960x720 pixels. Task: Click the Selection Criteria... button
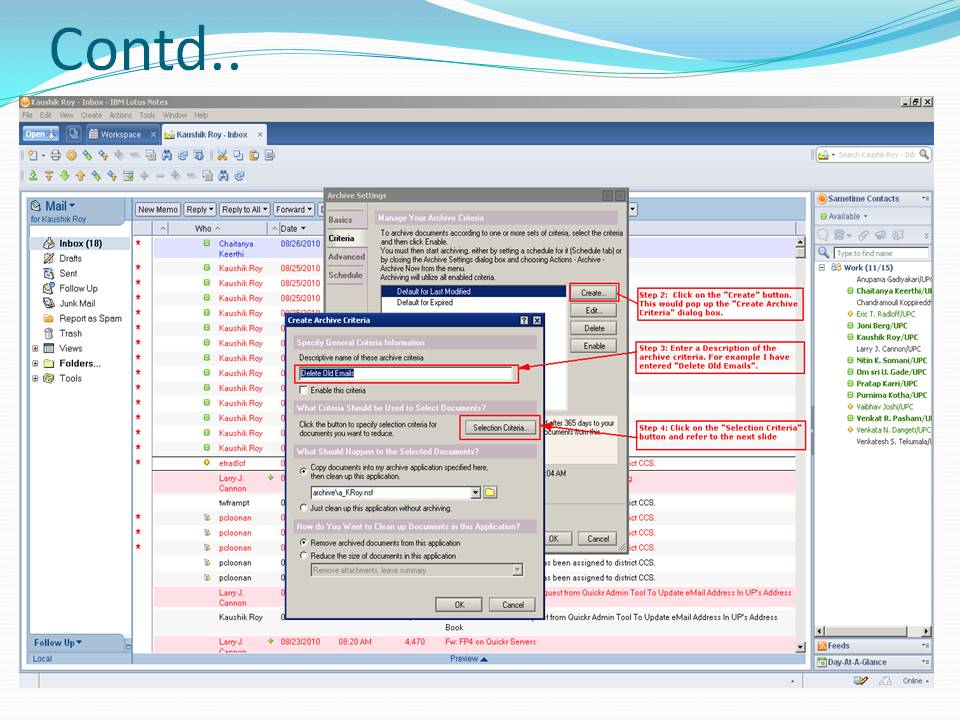tap(500, 428)
